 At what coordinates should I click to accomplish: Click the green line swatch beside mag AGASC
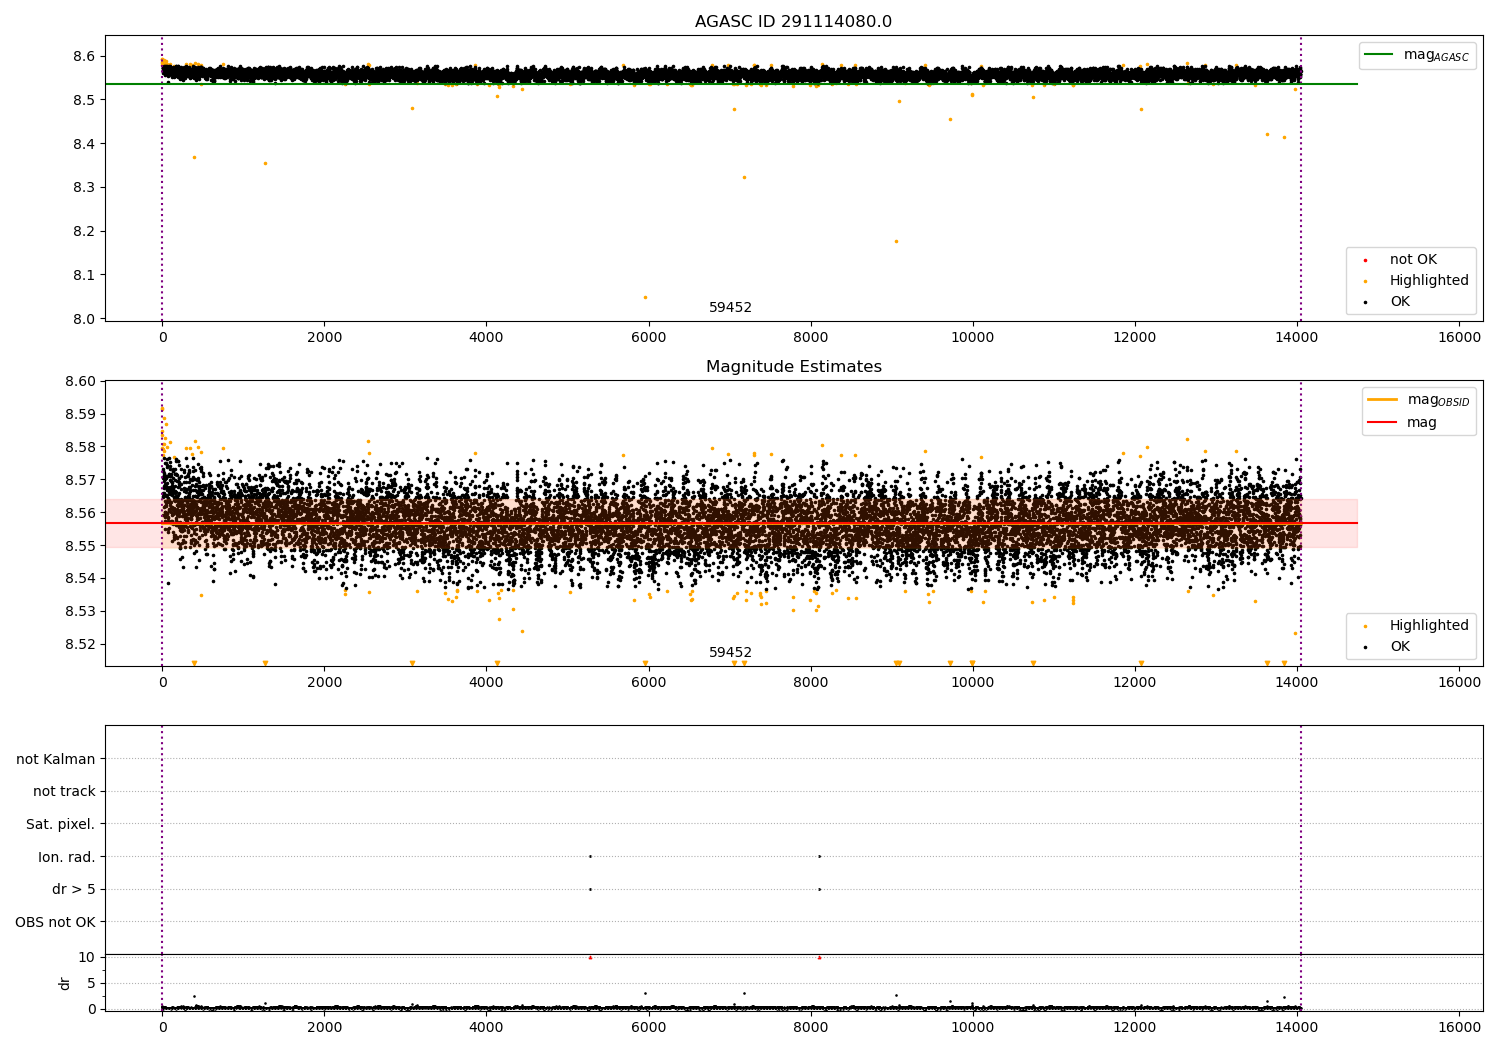point(1381,55)
